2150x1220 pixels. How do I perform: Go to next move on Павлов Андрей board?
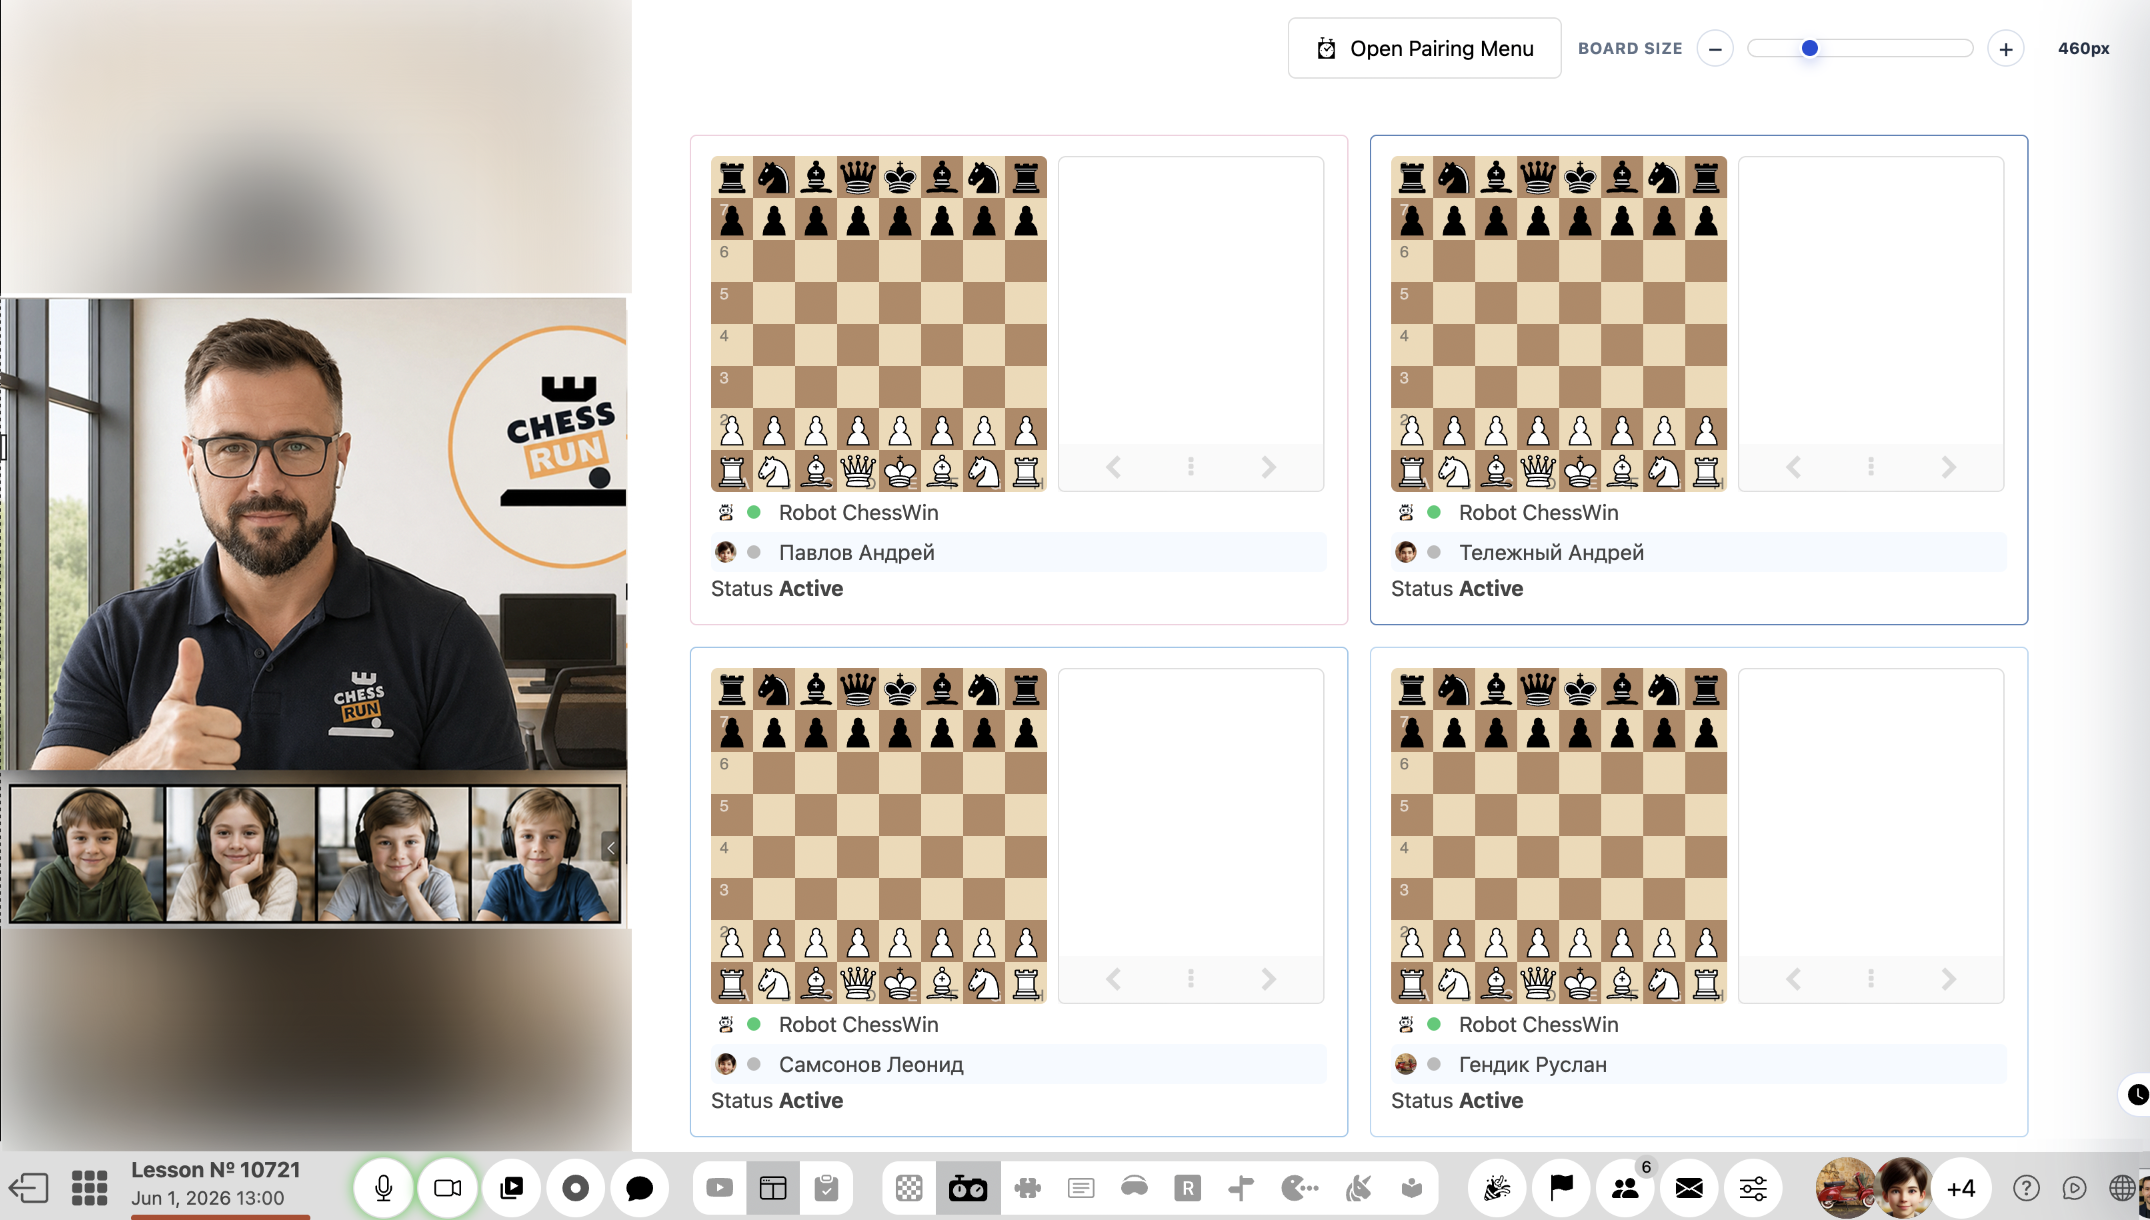point(1268,467)
